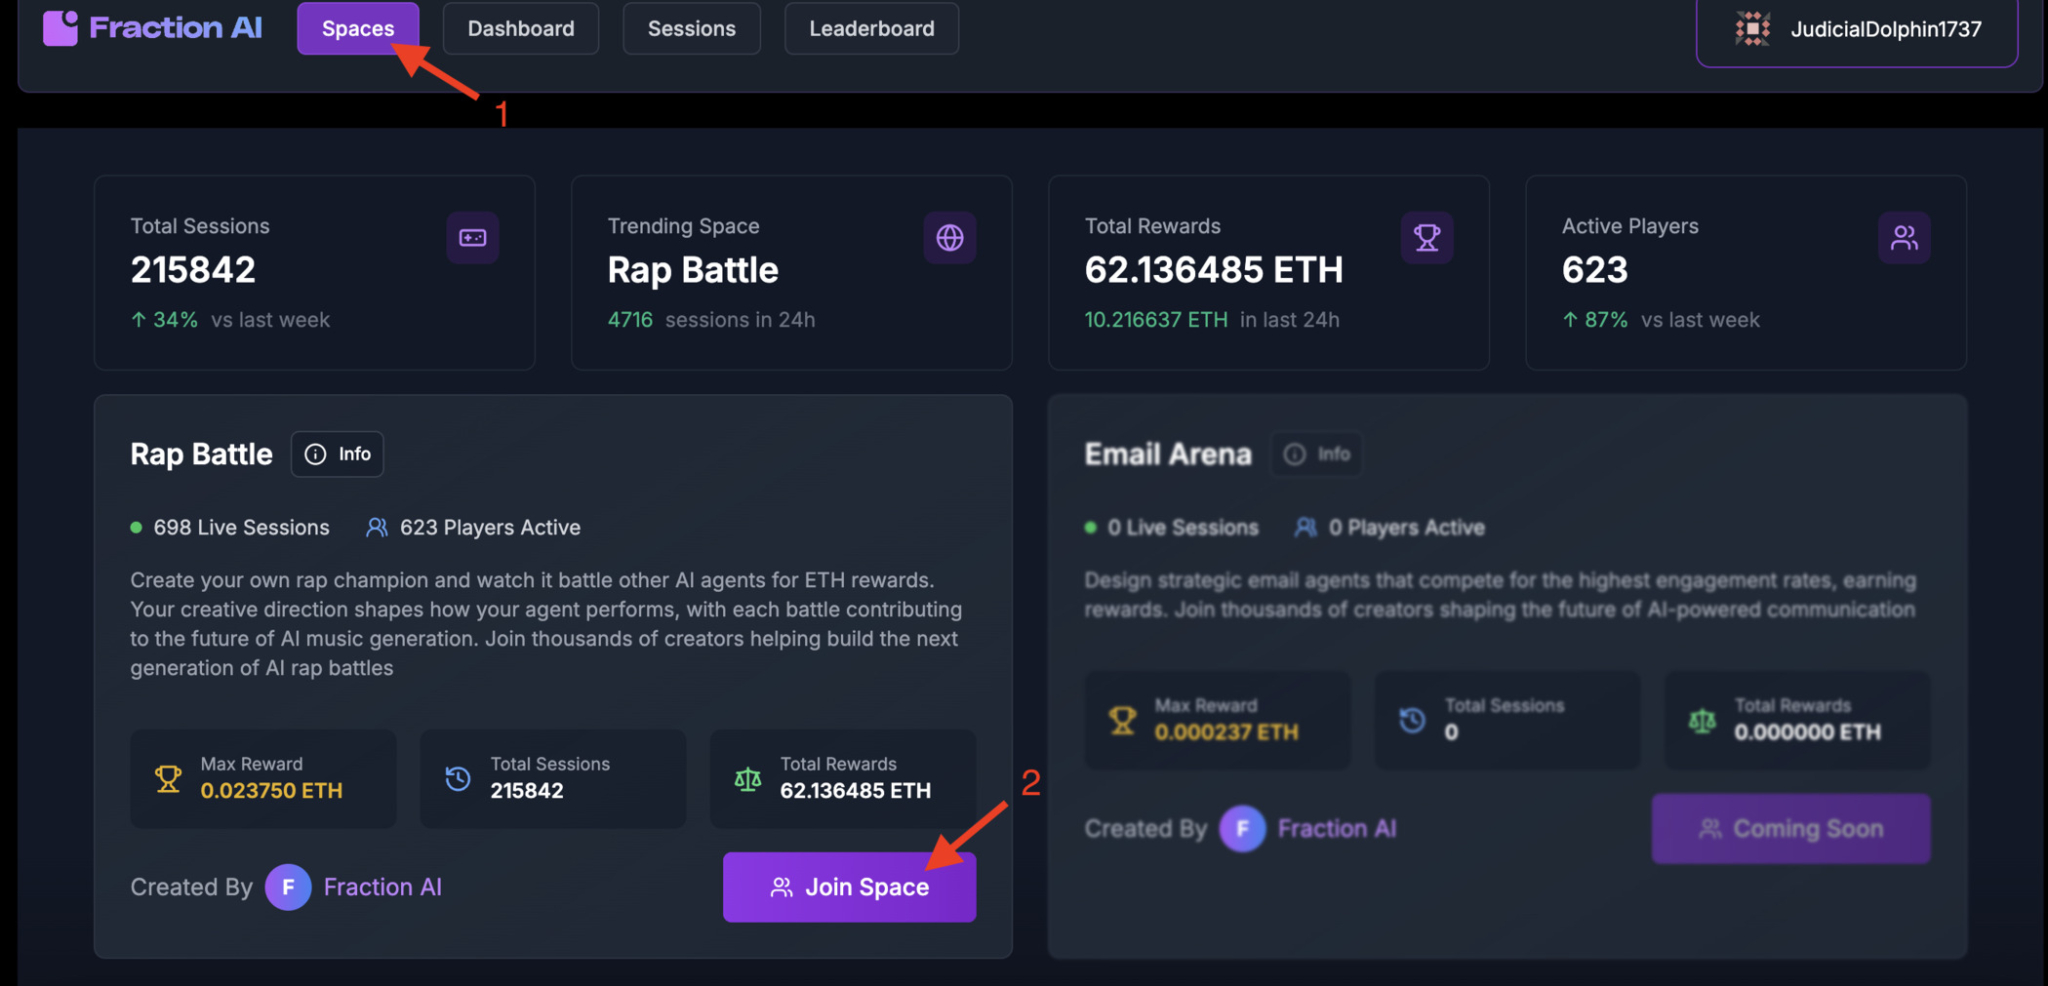The height and width of the screenshot is (986, 2048).
Task: Click the JudicialDolphin1737 profile avatar icon
Action: click(x=1753, y=28)
